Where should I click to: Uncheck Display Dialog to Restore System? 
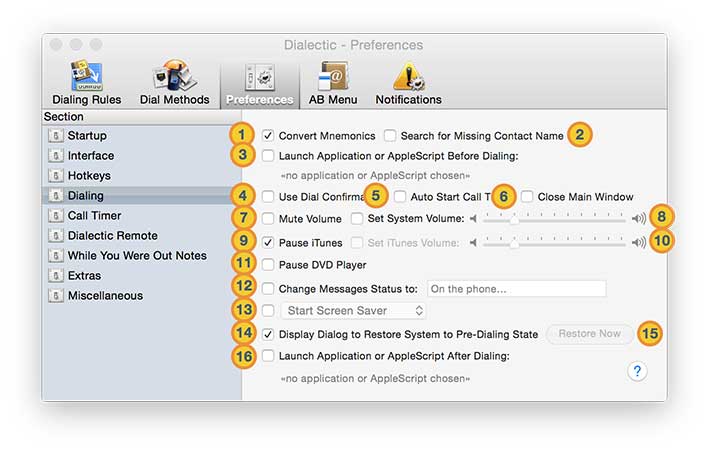point(268,334)
